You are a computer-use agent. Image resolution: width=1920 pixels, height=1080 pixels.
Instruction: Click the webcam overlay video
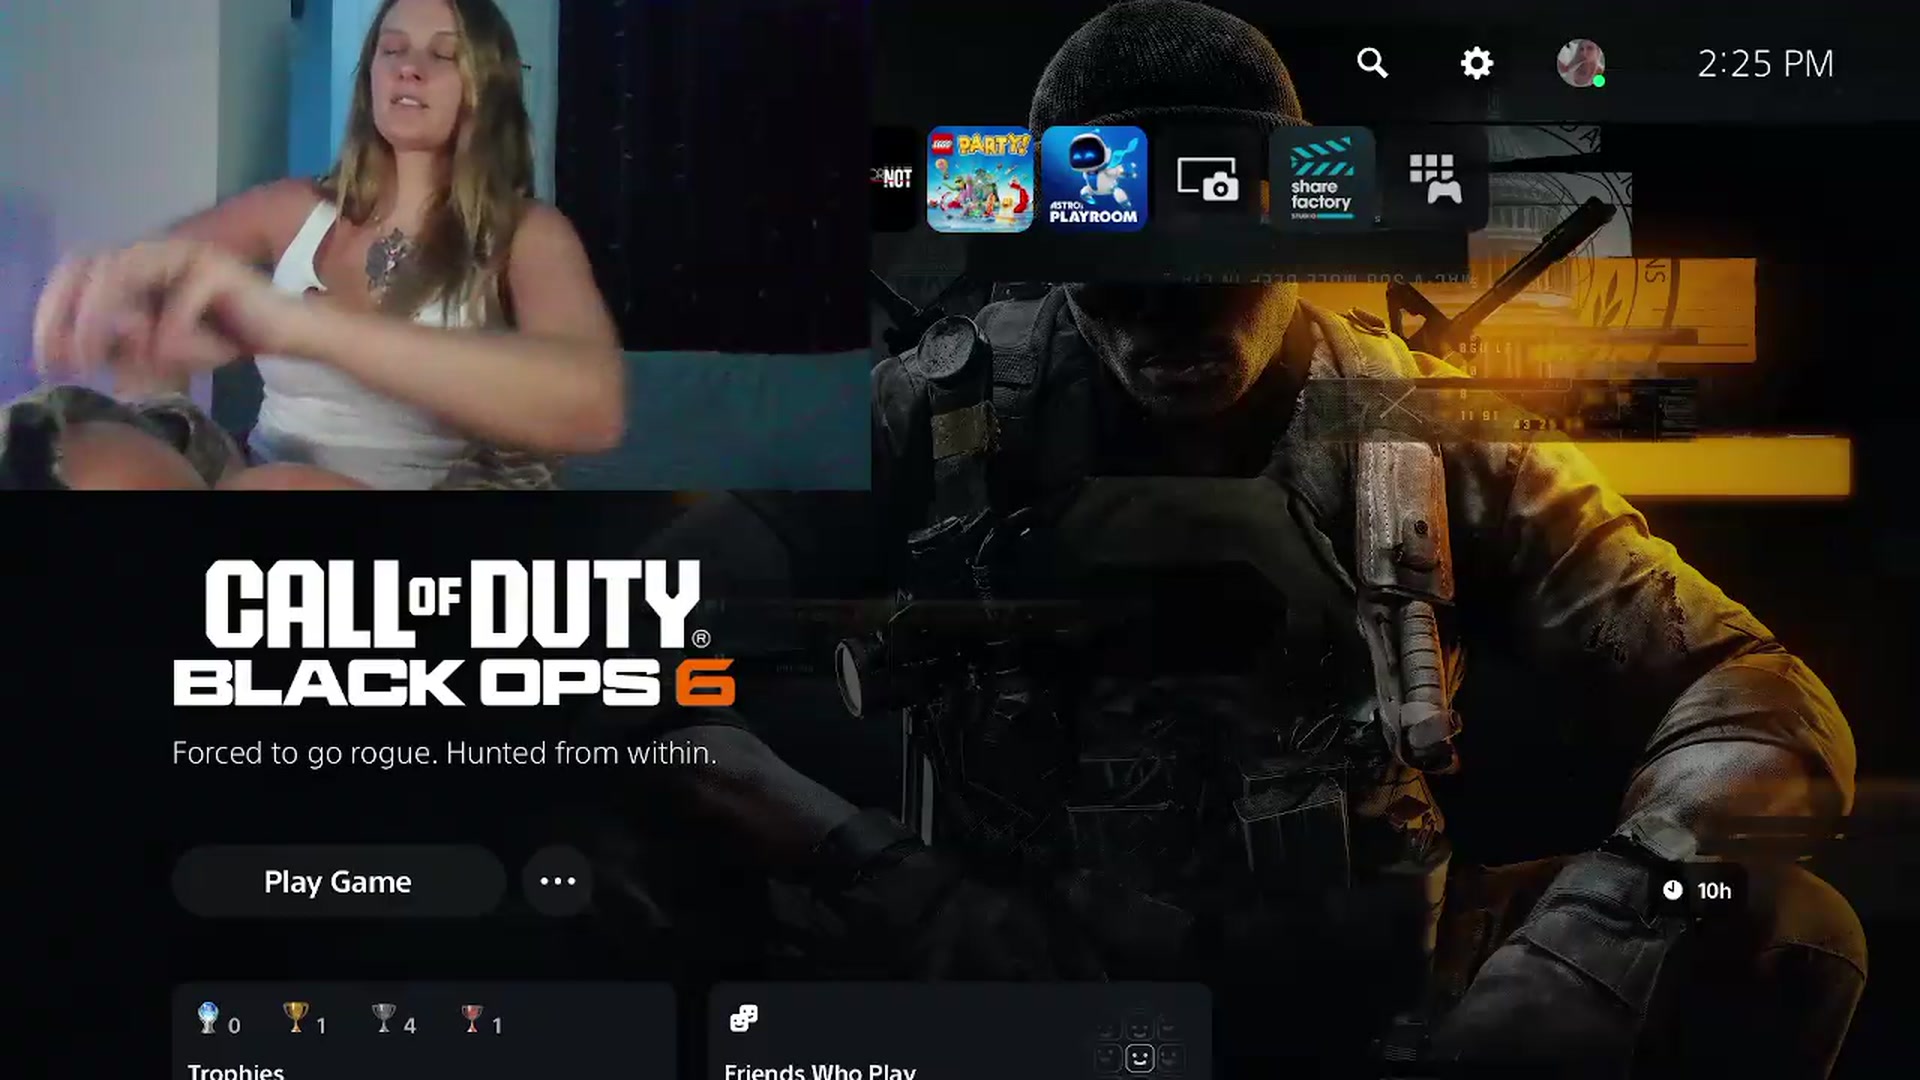click(435, 245)
